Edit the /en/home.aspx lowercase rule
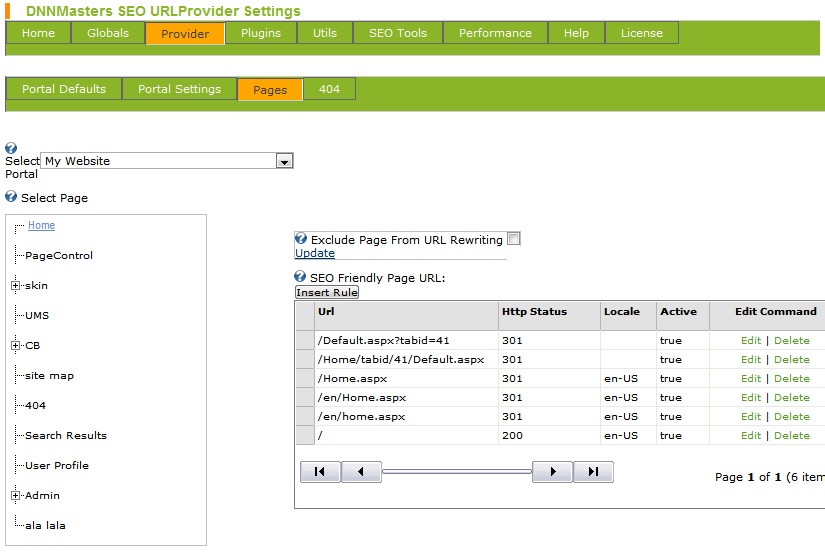The height and width of the screenshot is (557, 825). 751,416
